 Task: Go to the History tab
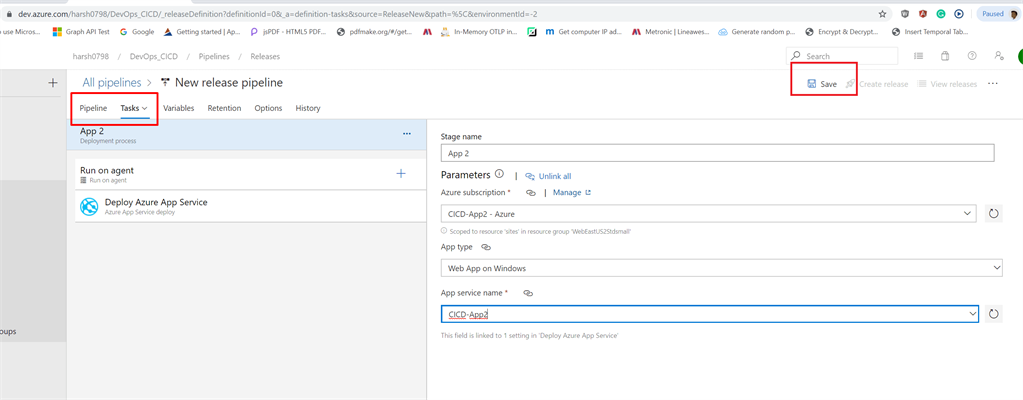coord(308,108)
